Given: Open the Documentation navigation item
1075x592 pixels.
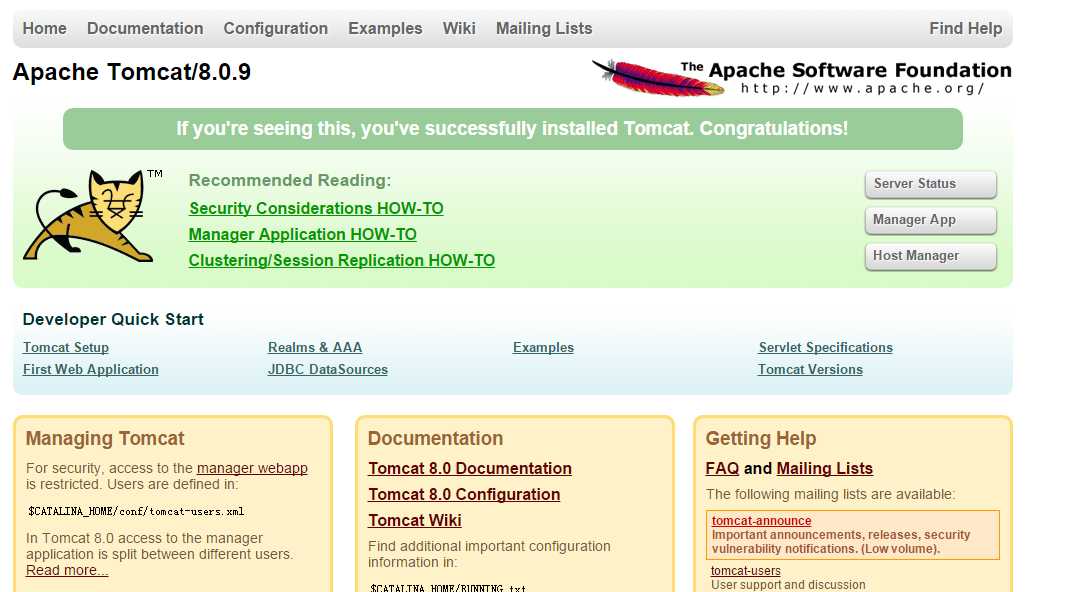Looking at the screenshot, I should click(145, 29).
